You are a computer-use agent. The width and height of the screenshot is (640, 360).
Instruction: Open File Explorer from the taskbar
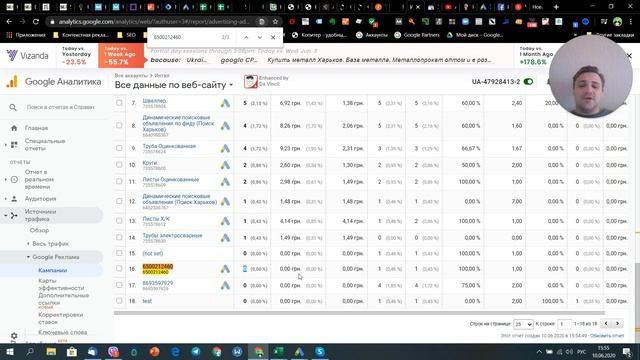click(51, 351)
